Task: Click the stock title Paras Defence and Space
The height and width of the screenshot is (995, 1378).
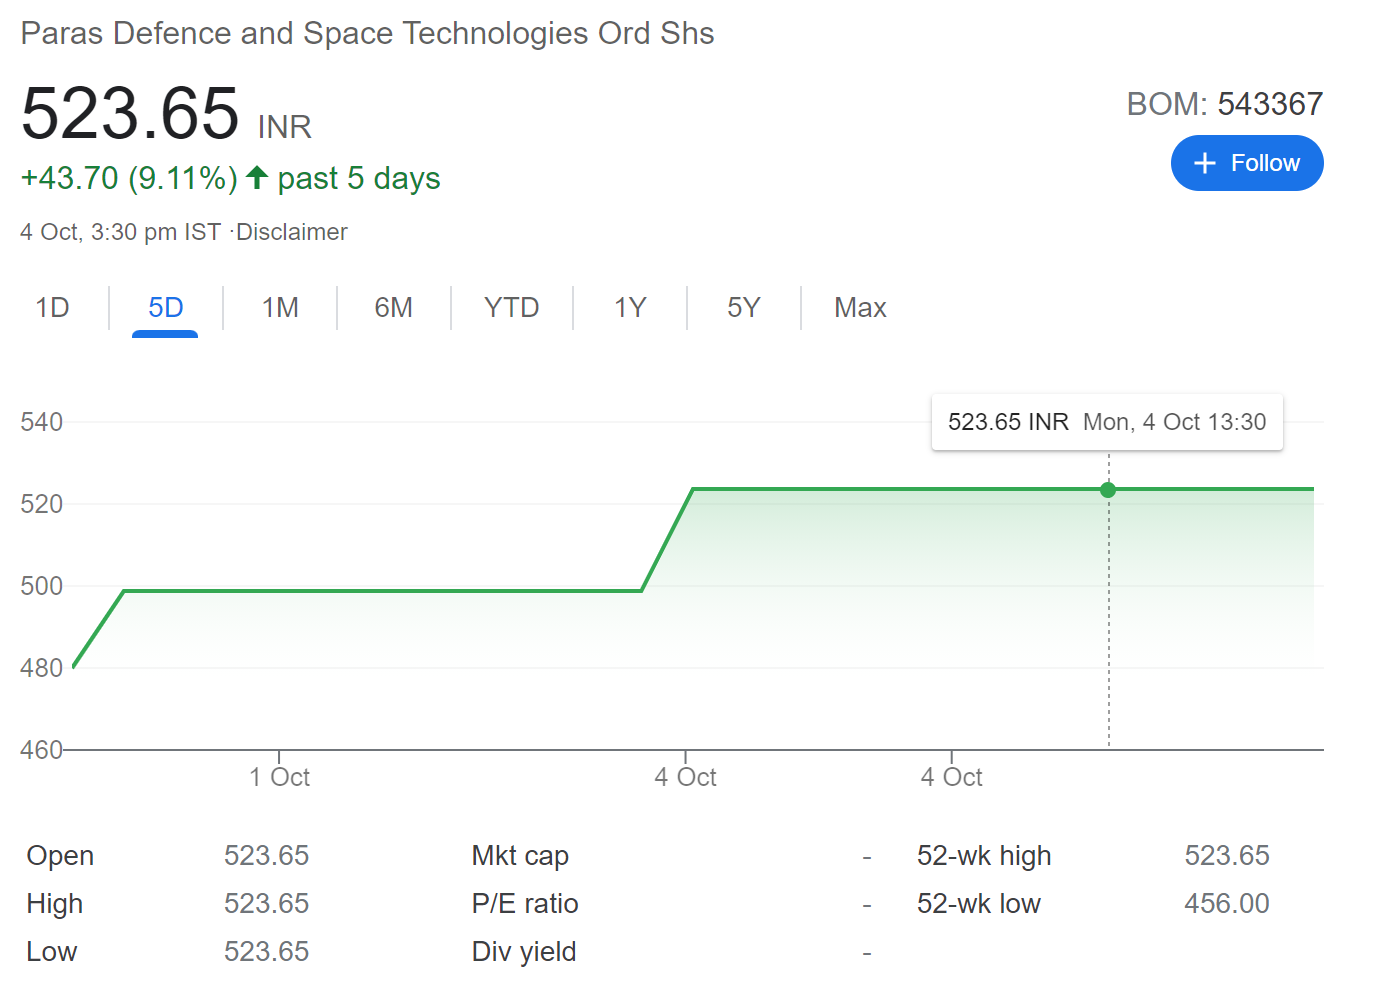Action: tap(367, 33)
